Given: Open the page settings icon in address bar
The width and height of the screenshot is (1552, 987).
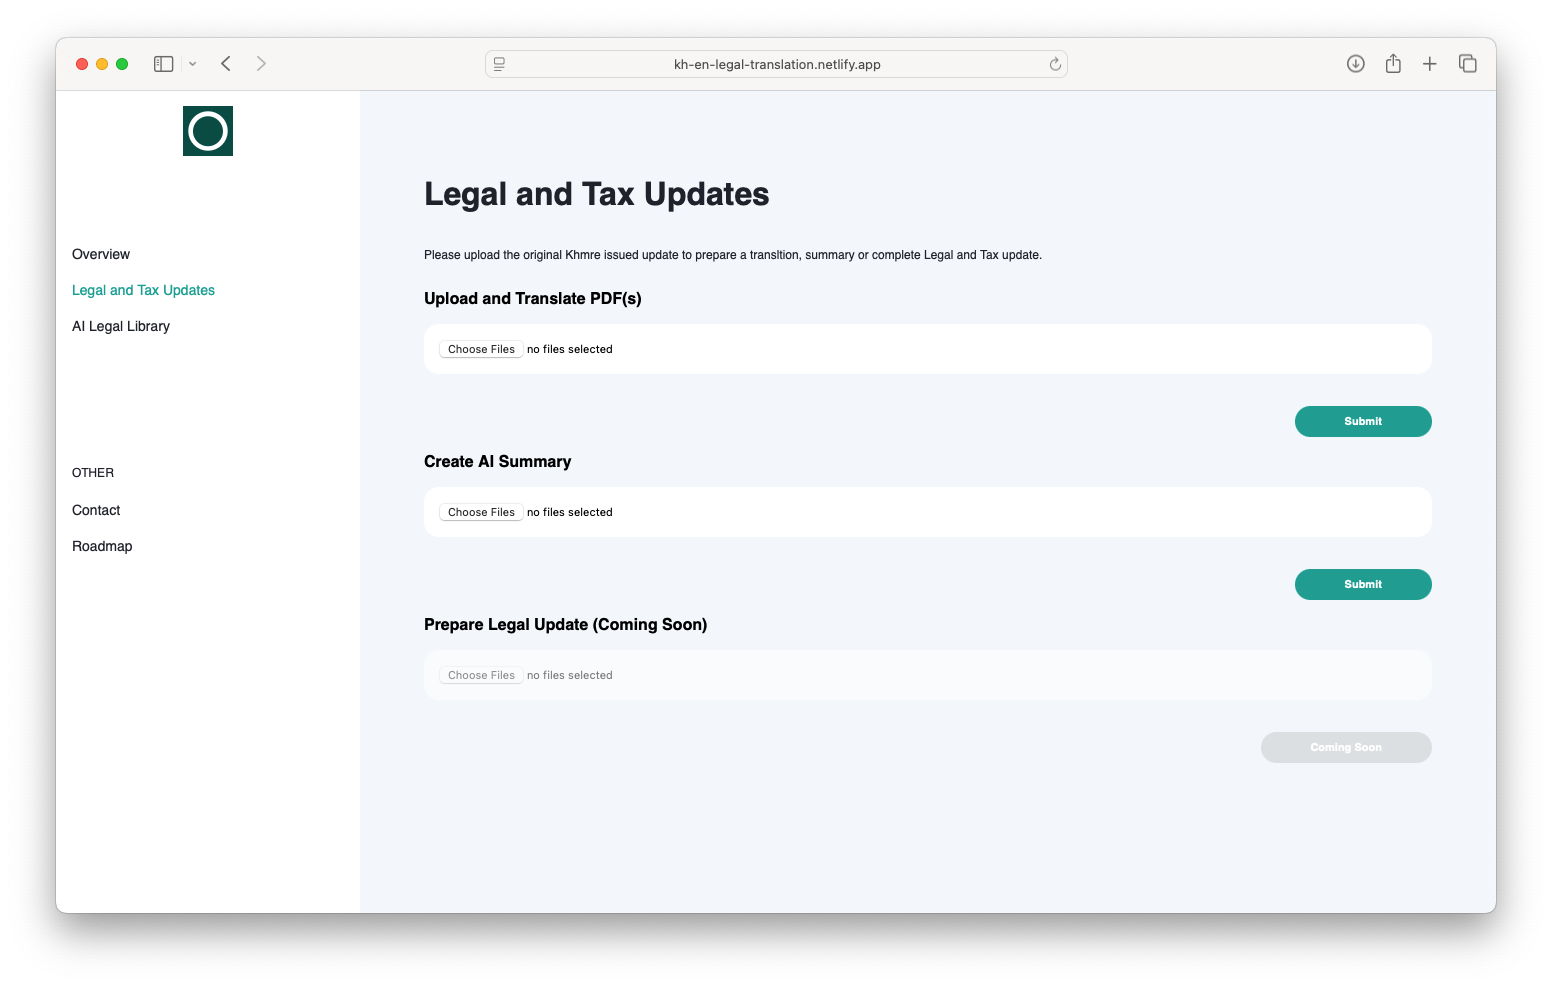Looking at the screenshot, I should pyautogui.click(x=499, y=64).
